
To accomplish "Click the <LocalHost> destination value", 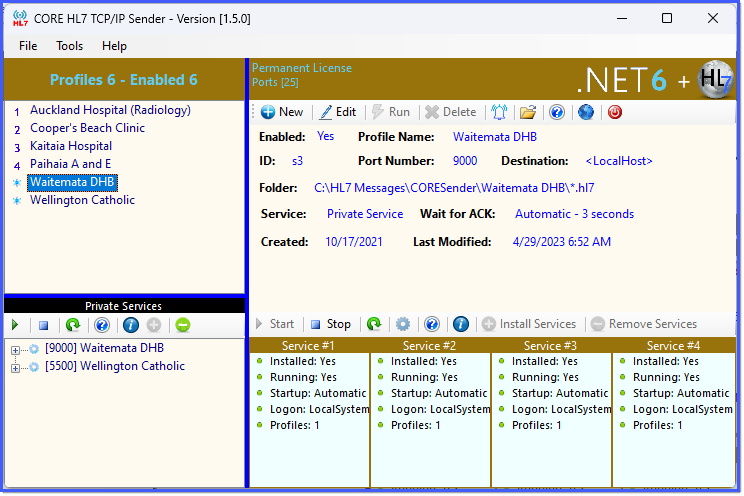I will [x=619, y=161].
